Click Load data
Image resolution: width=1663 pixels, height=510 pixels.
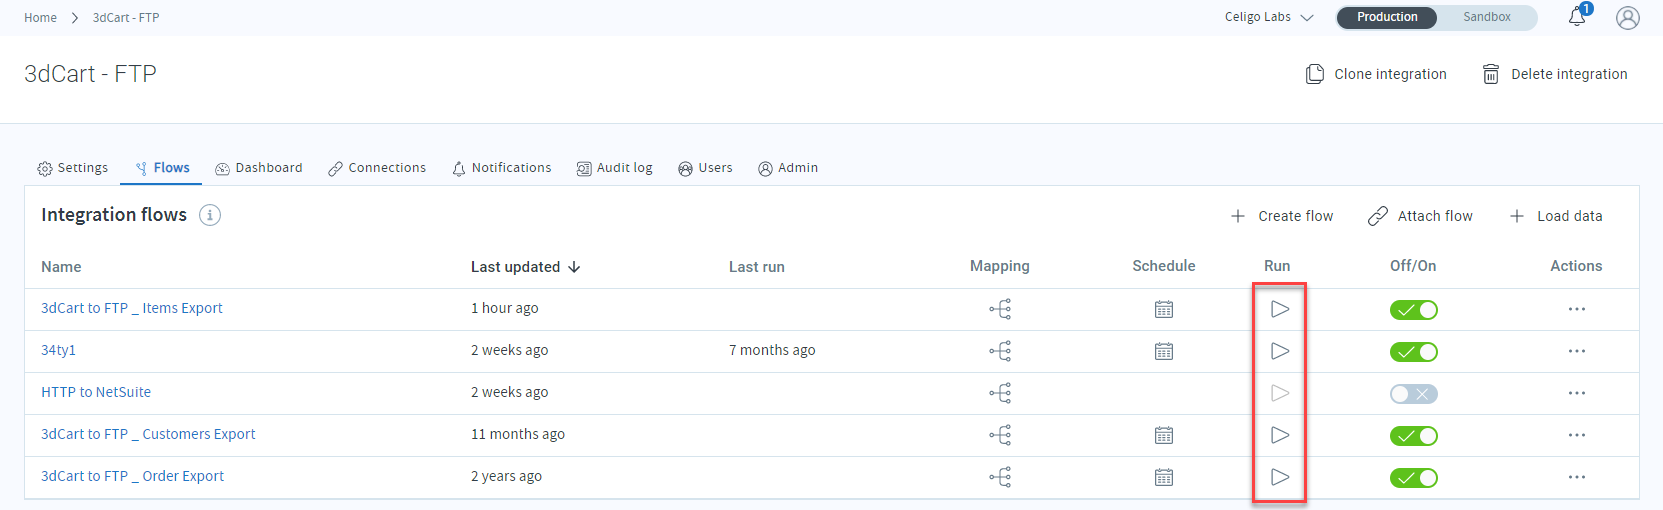(x=1556, y=216)
